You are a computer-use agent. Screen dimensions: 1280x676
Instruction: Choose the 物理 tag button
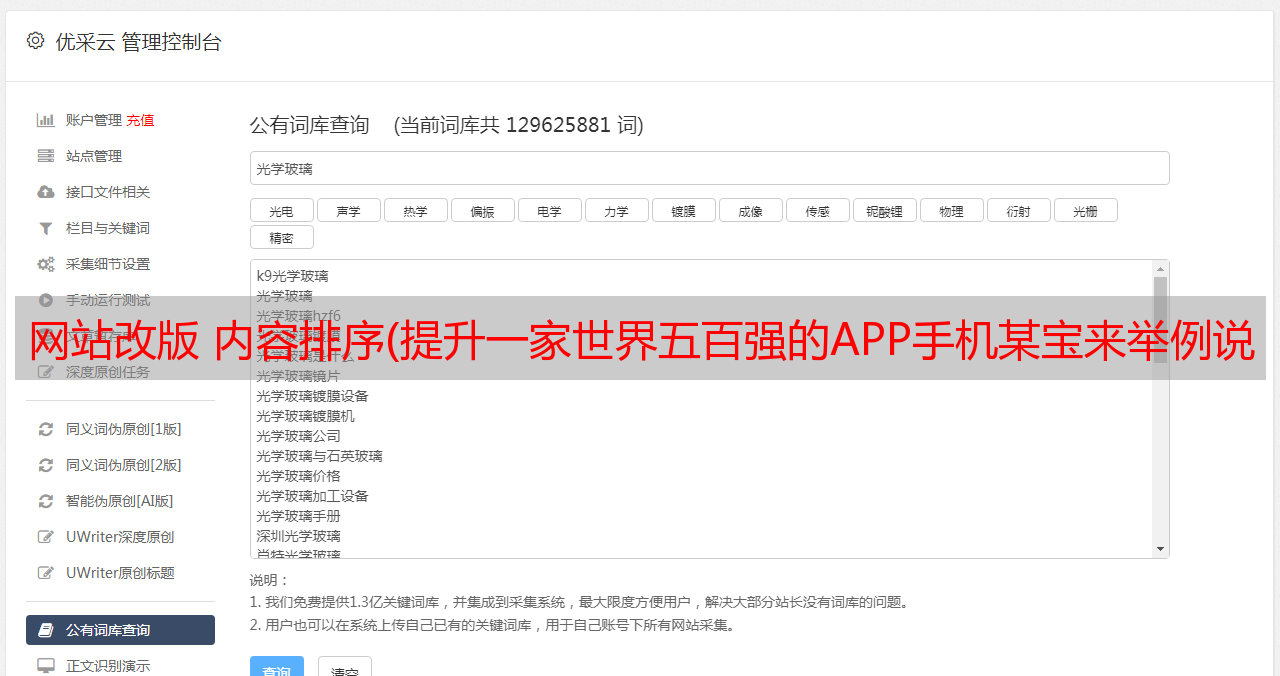coord(952,210)
